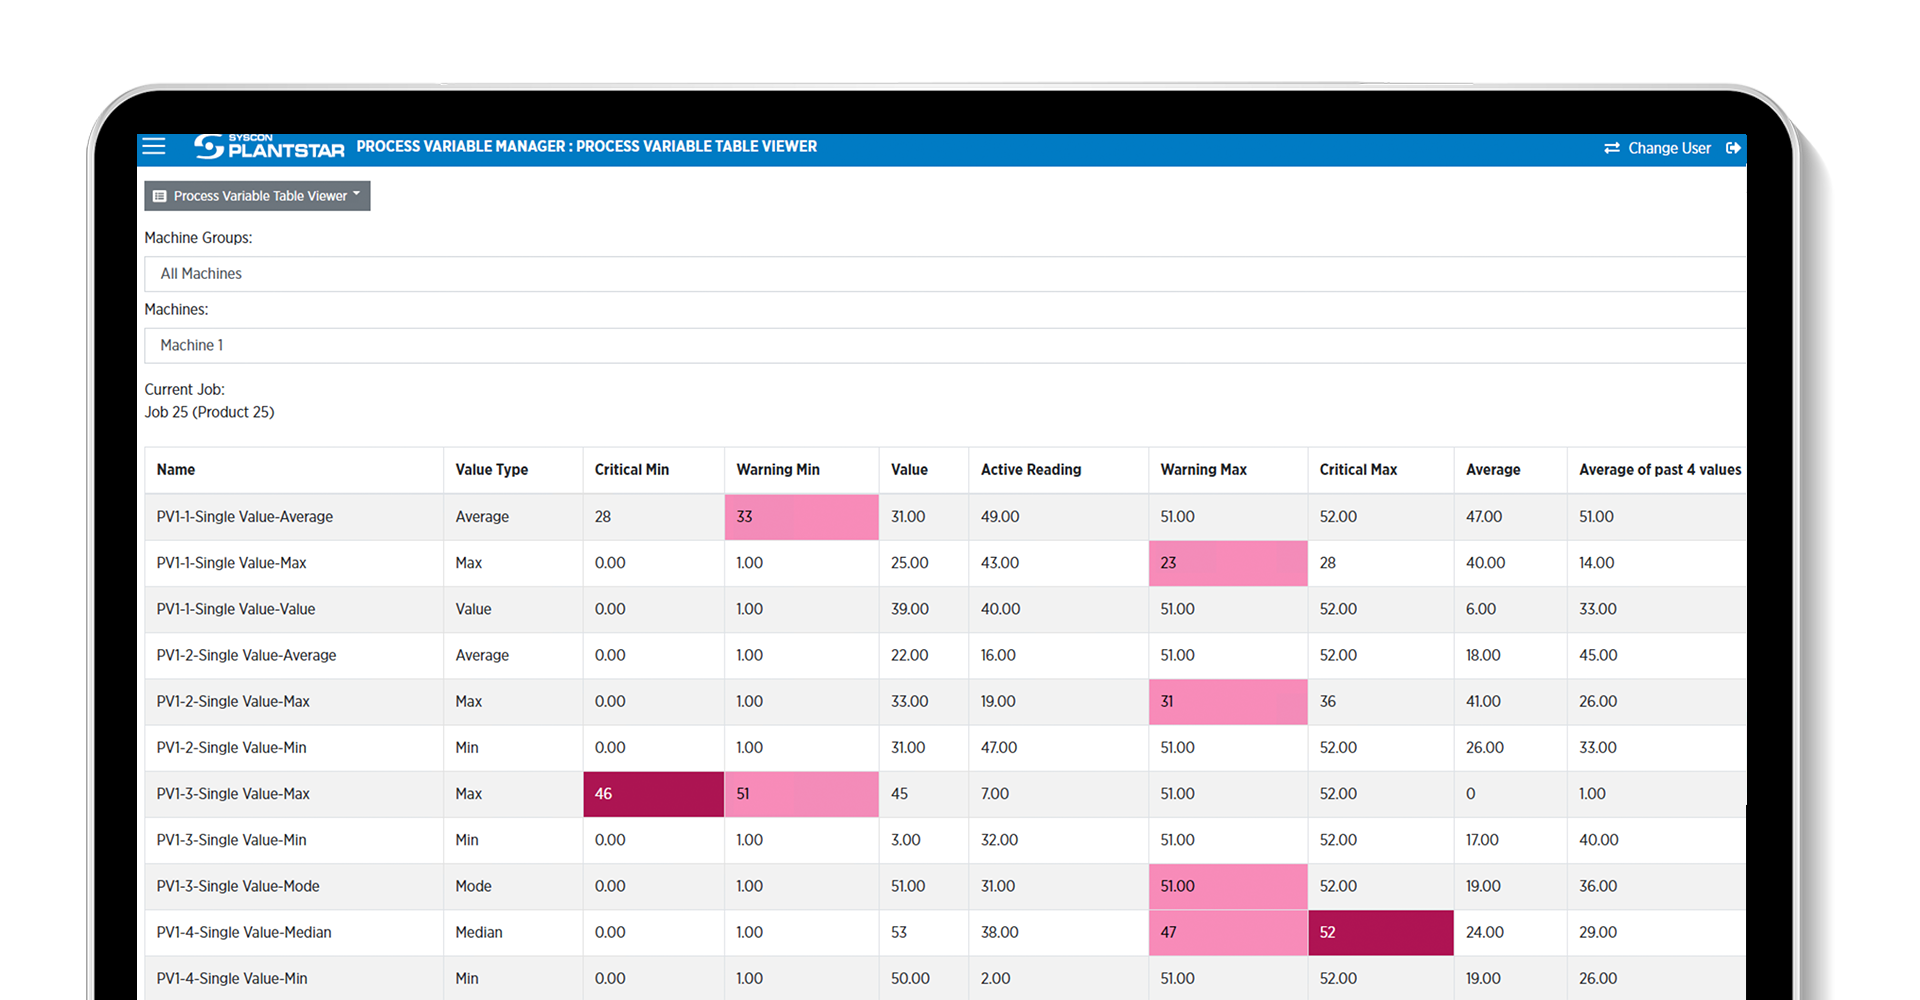
Task: Click the pink Warning Max cell in Mode row
Action: (x=1228, y=886)
